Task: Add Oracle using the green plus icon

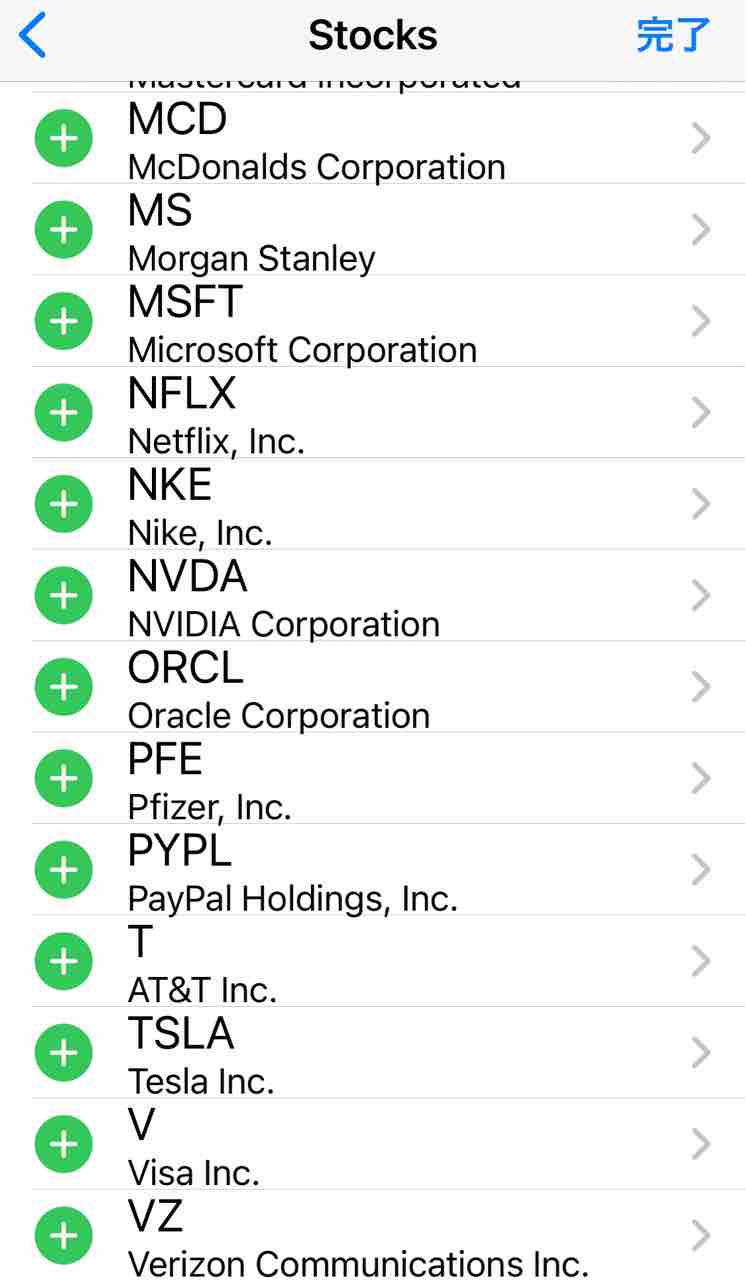Action: [x=64, y=687]
